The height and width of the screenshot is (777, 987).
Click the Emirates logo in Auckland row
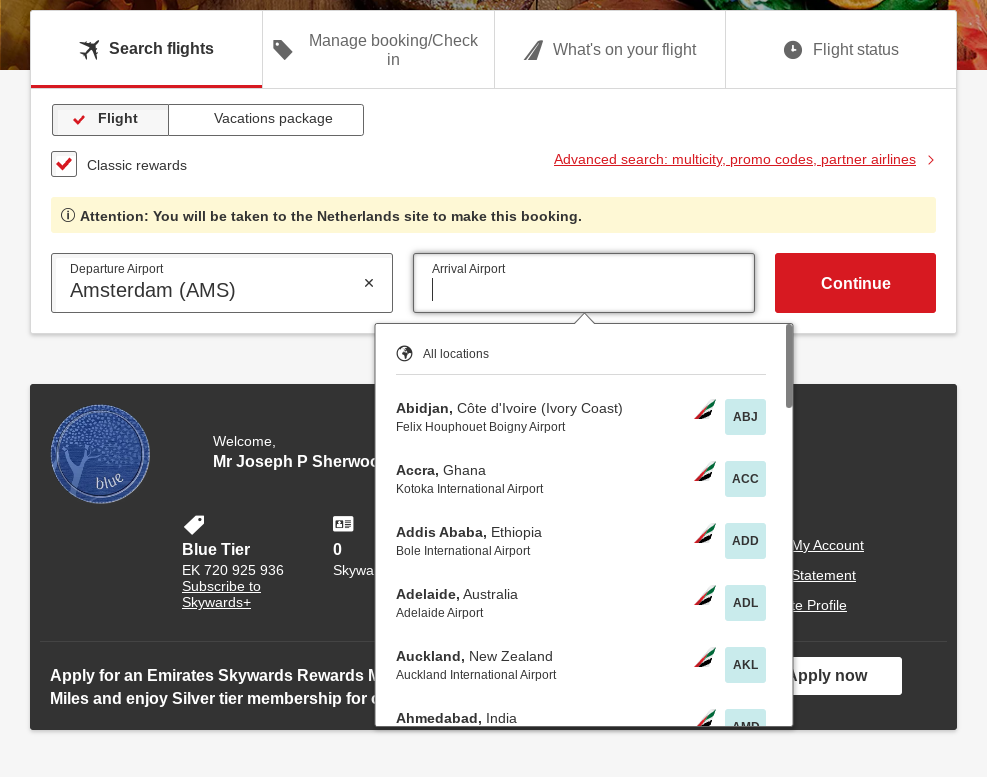(x=705, y=659)
